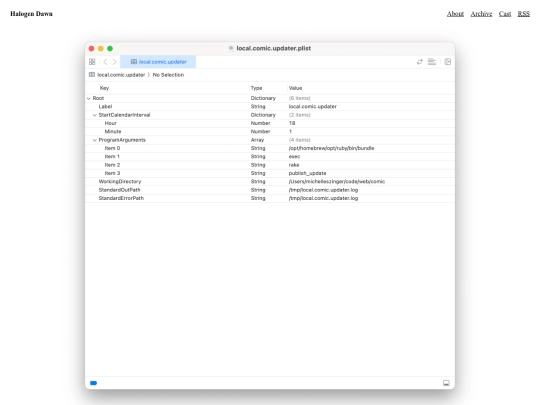Click the Number type of Hour
The width and height of the screenshot is (540, 405).
coord(260,123)
